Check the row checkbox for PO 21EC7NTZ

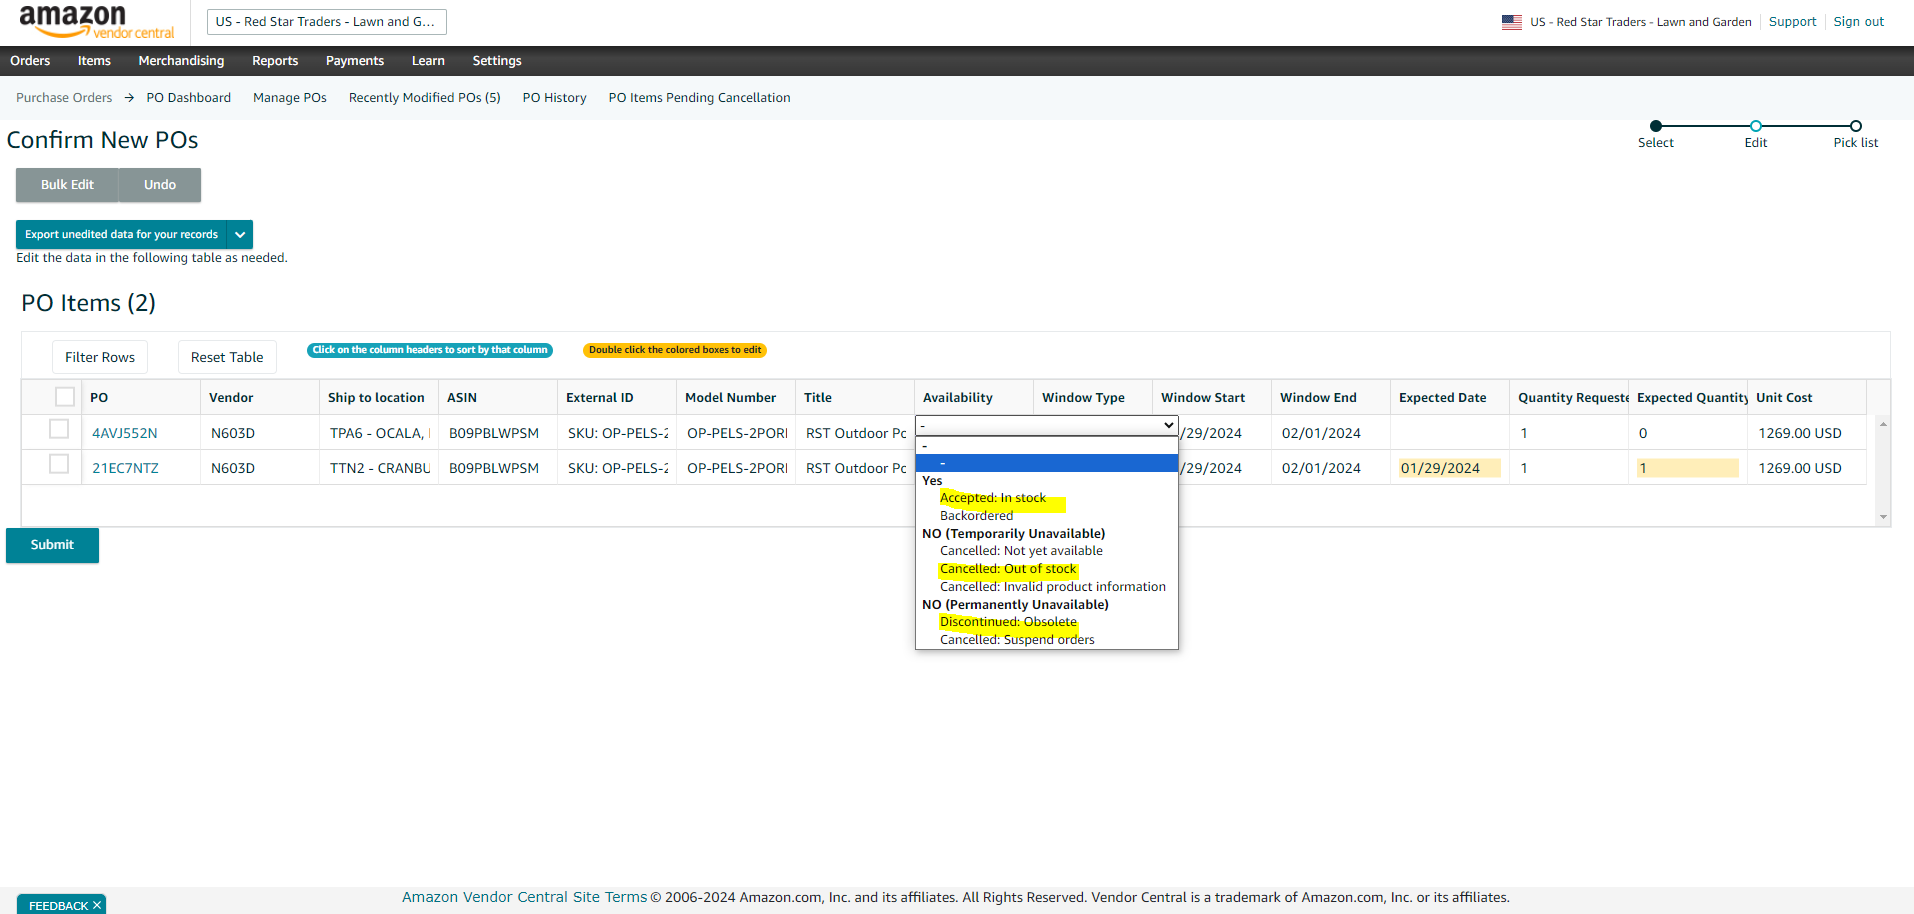coord(59,464)
